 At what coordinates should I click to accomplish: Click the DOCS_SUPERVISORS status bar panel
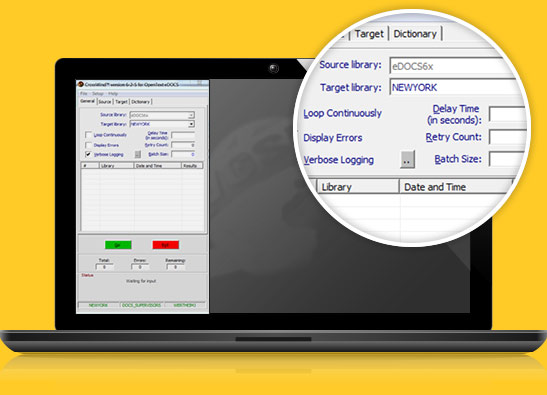click(142, 305)
